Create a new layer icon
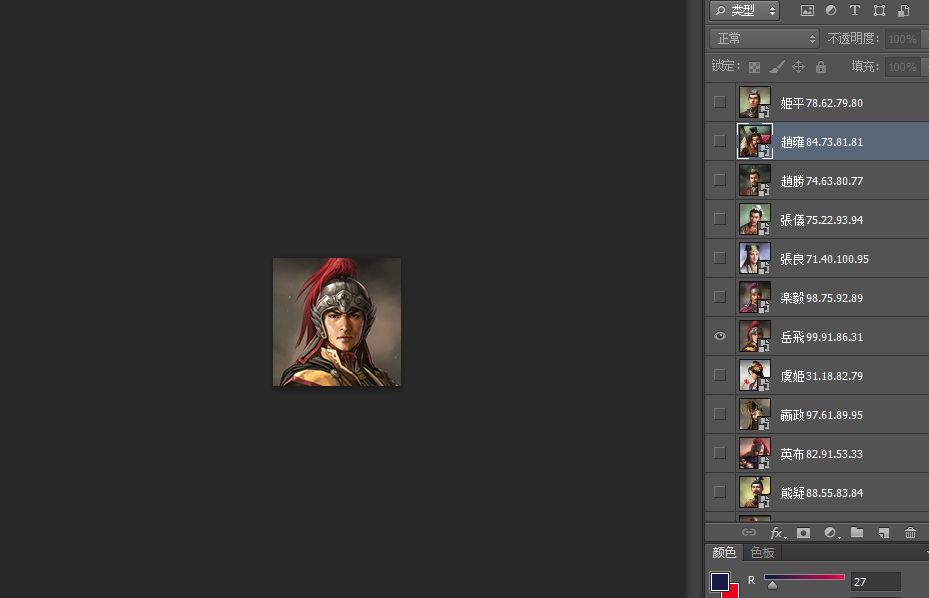 (884, 533)
